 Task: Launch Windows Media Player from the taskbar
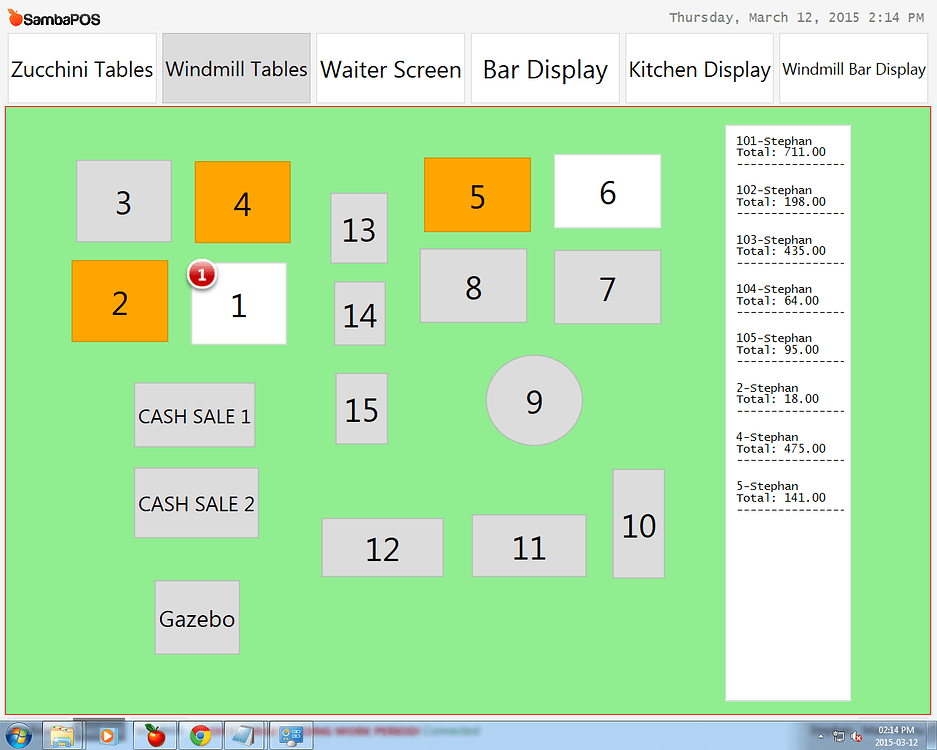pyautogui.click(x=108, y=734)
